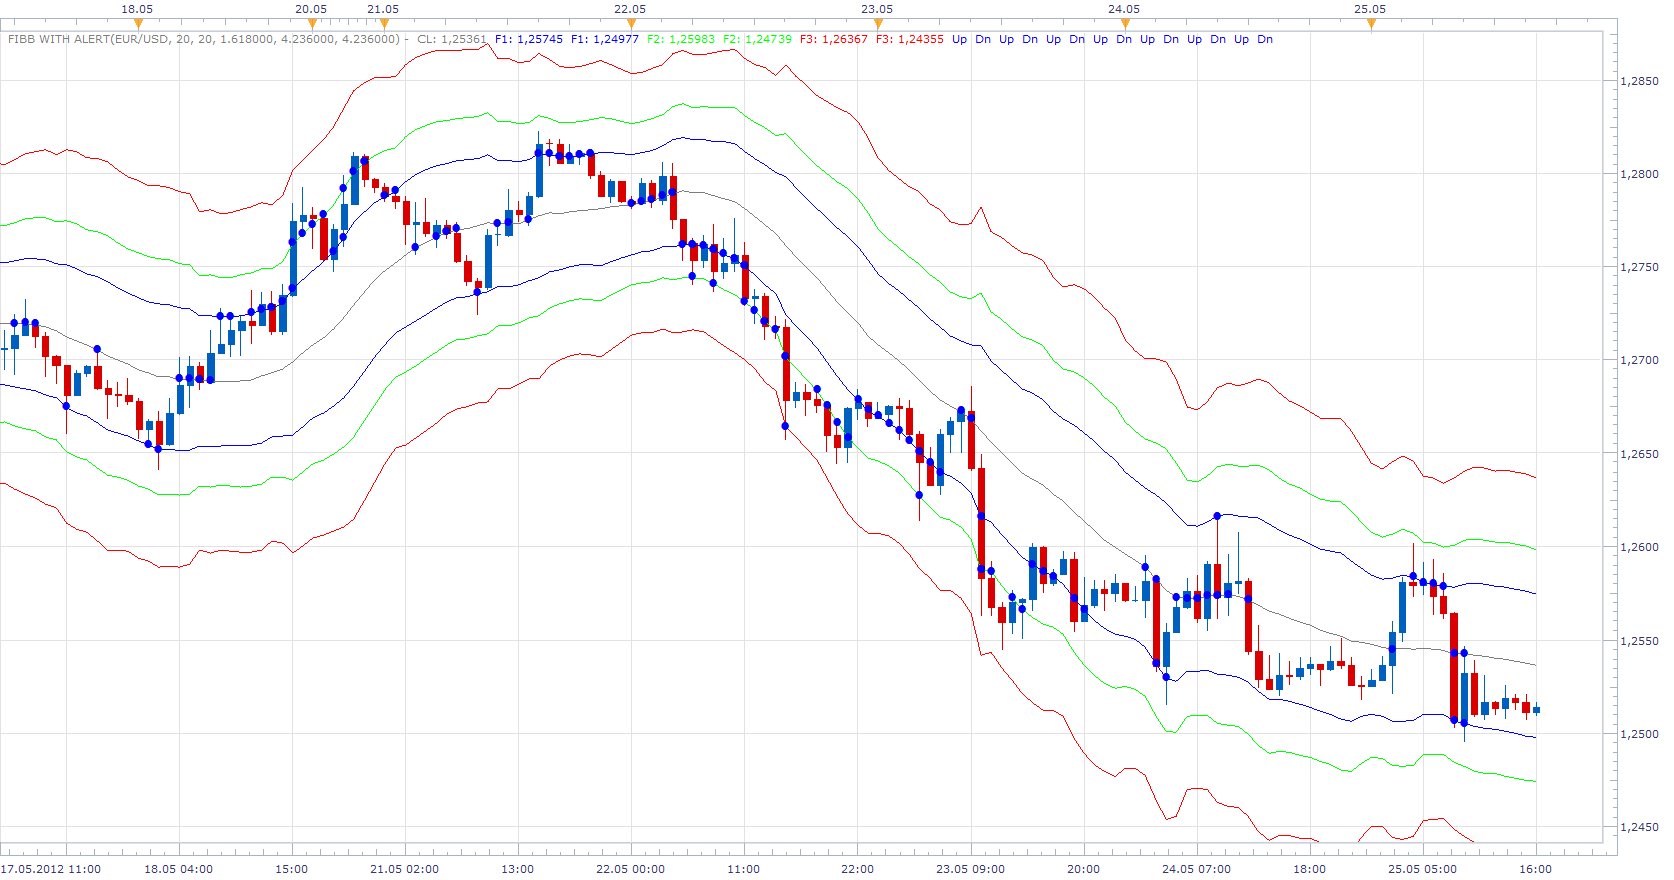Screen dimensions: 1674x880
Task: Click the 11:00 label right of 22.05 00:00
Action: coord(744,869)
